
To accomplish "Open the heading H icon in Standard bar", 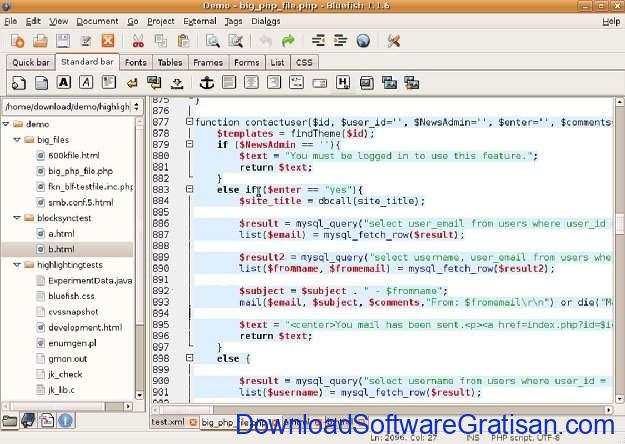I will (x=343, y=83).
